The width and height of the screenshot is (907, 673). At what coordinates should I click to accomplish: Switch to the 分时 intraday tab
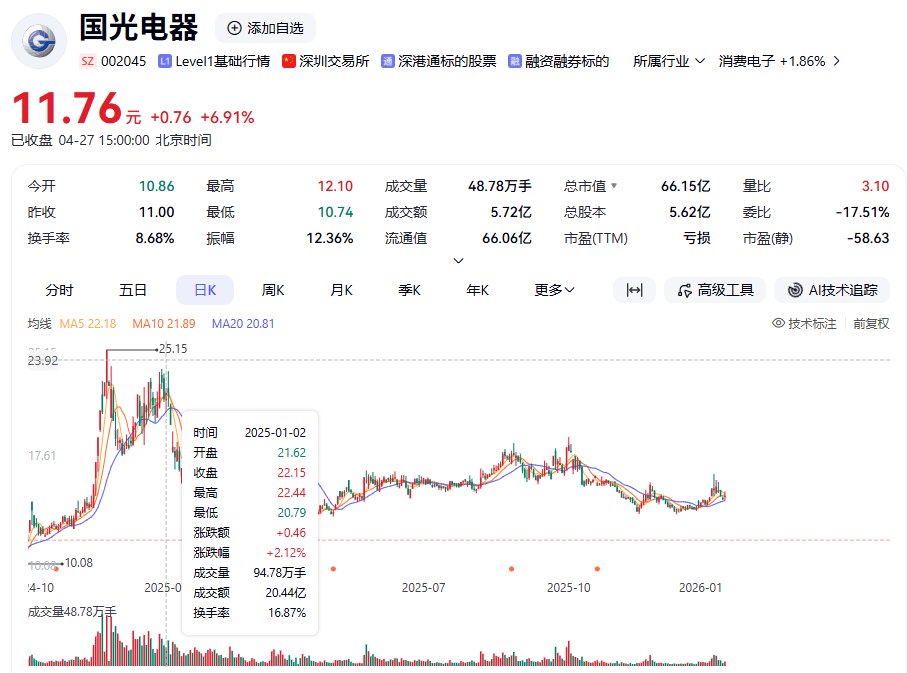tap(60, 289)
